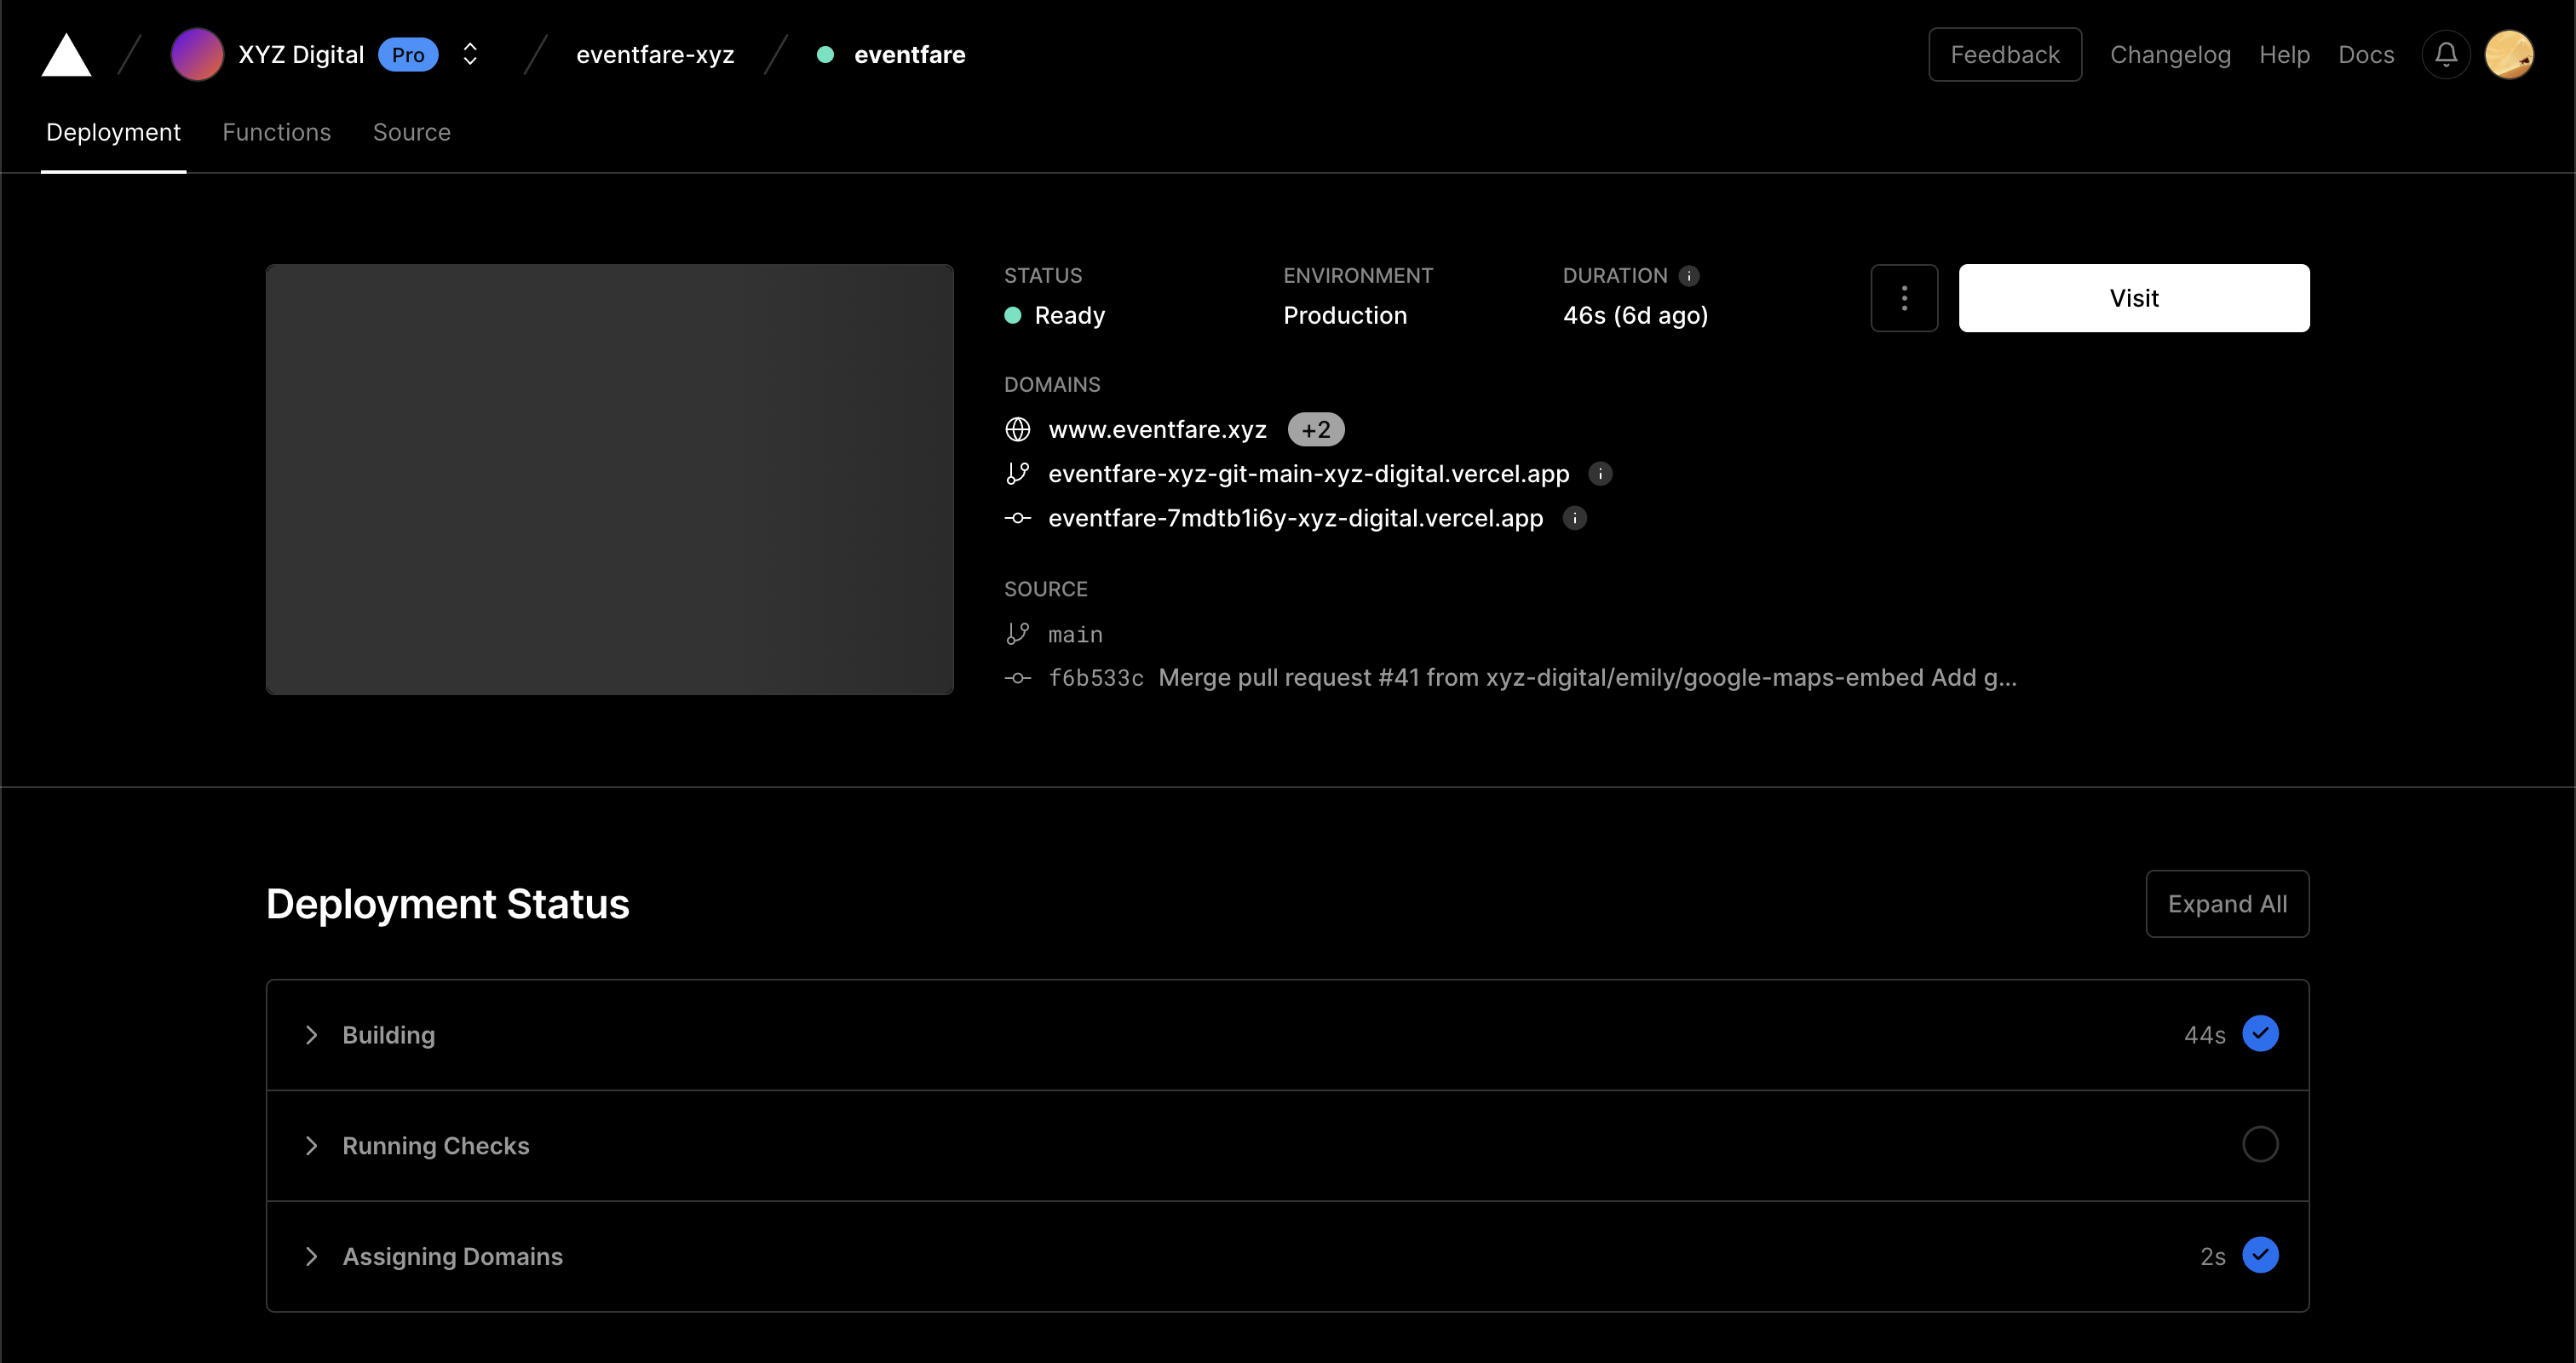Open the Help link
This screenshot has height=1363, width=2576.
point(2284,55)
